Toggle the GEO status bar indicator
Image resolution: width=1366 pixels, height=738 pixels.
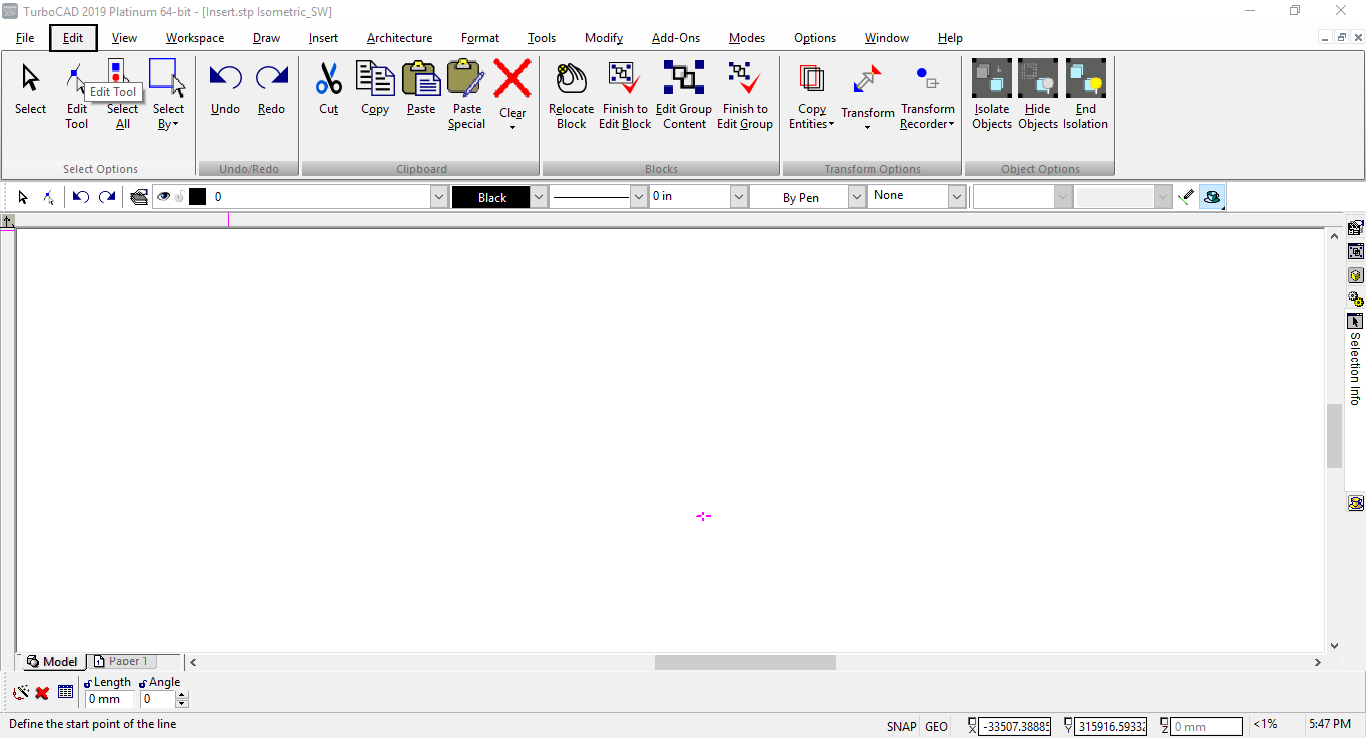click(x=937, y=727)
